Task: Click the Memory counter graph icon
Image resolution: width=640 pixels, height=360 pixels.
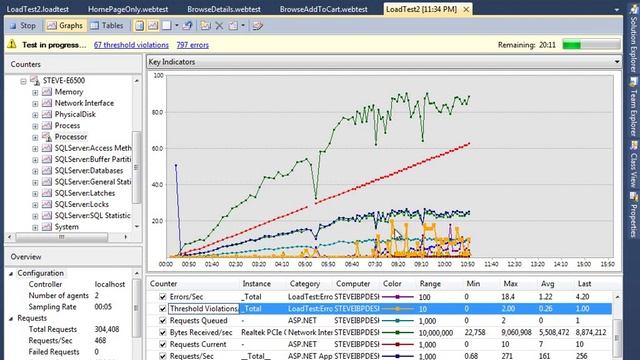Action: pyautogui.click(x=47, y=92)
